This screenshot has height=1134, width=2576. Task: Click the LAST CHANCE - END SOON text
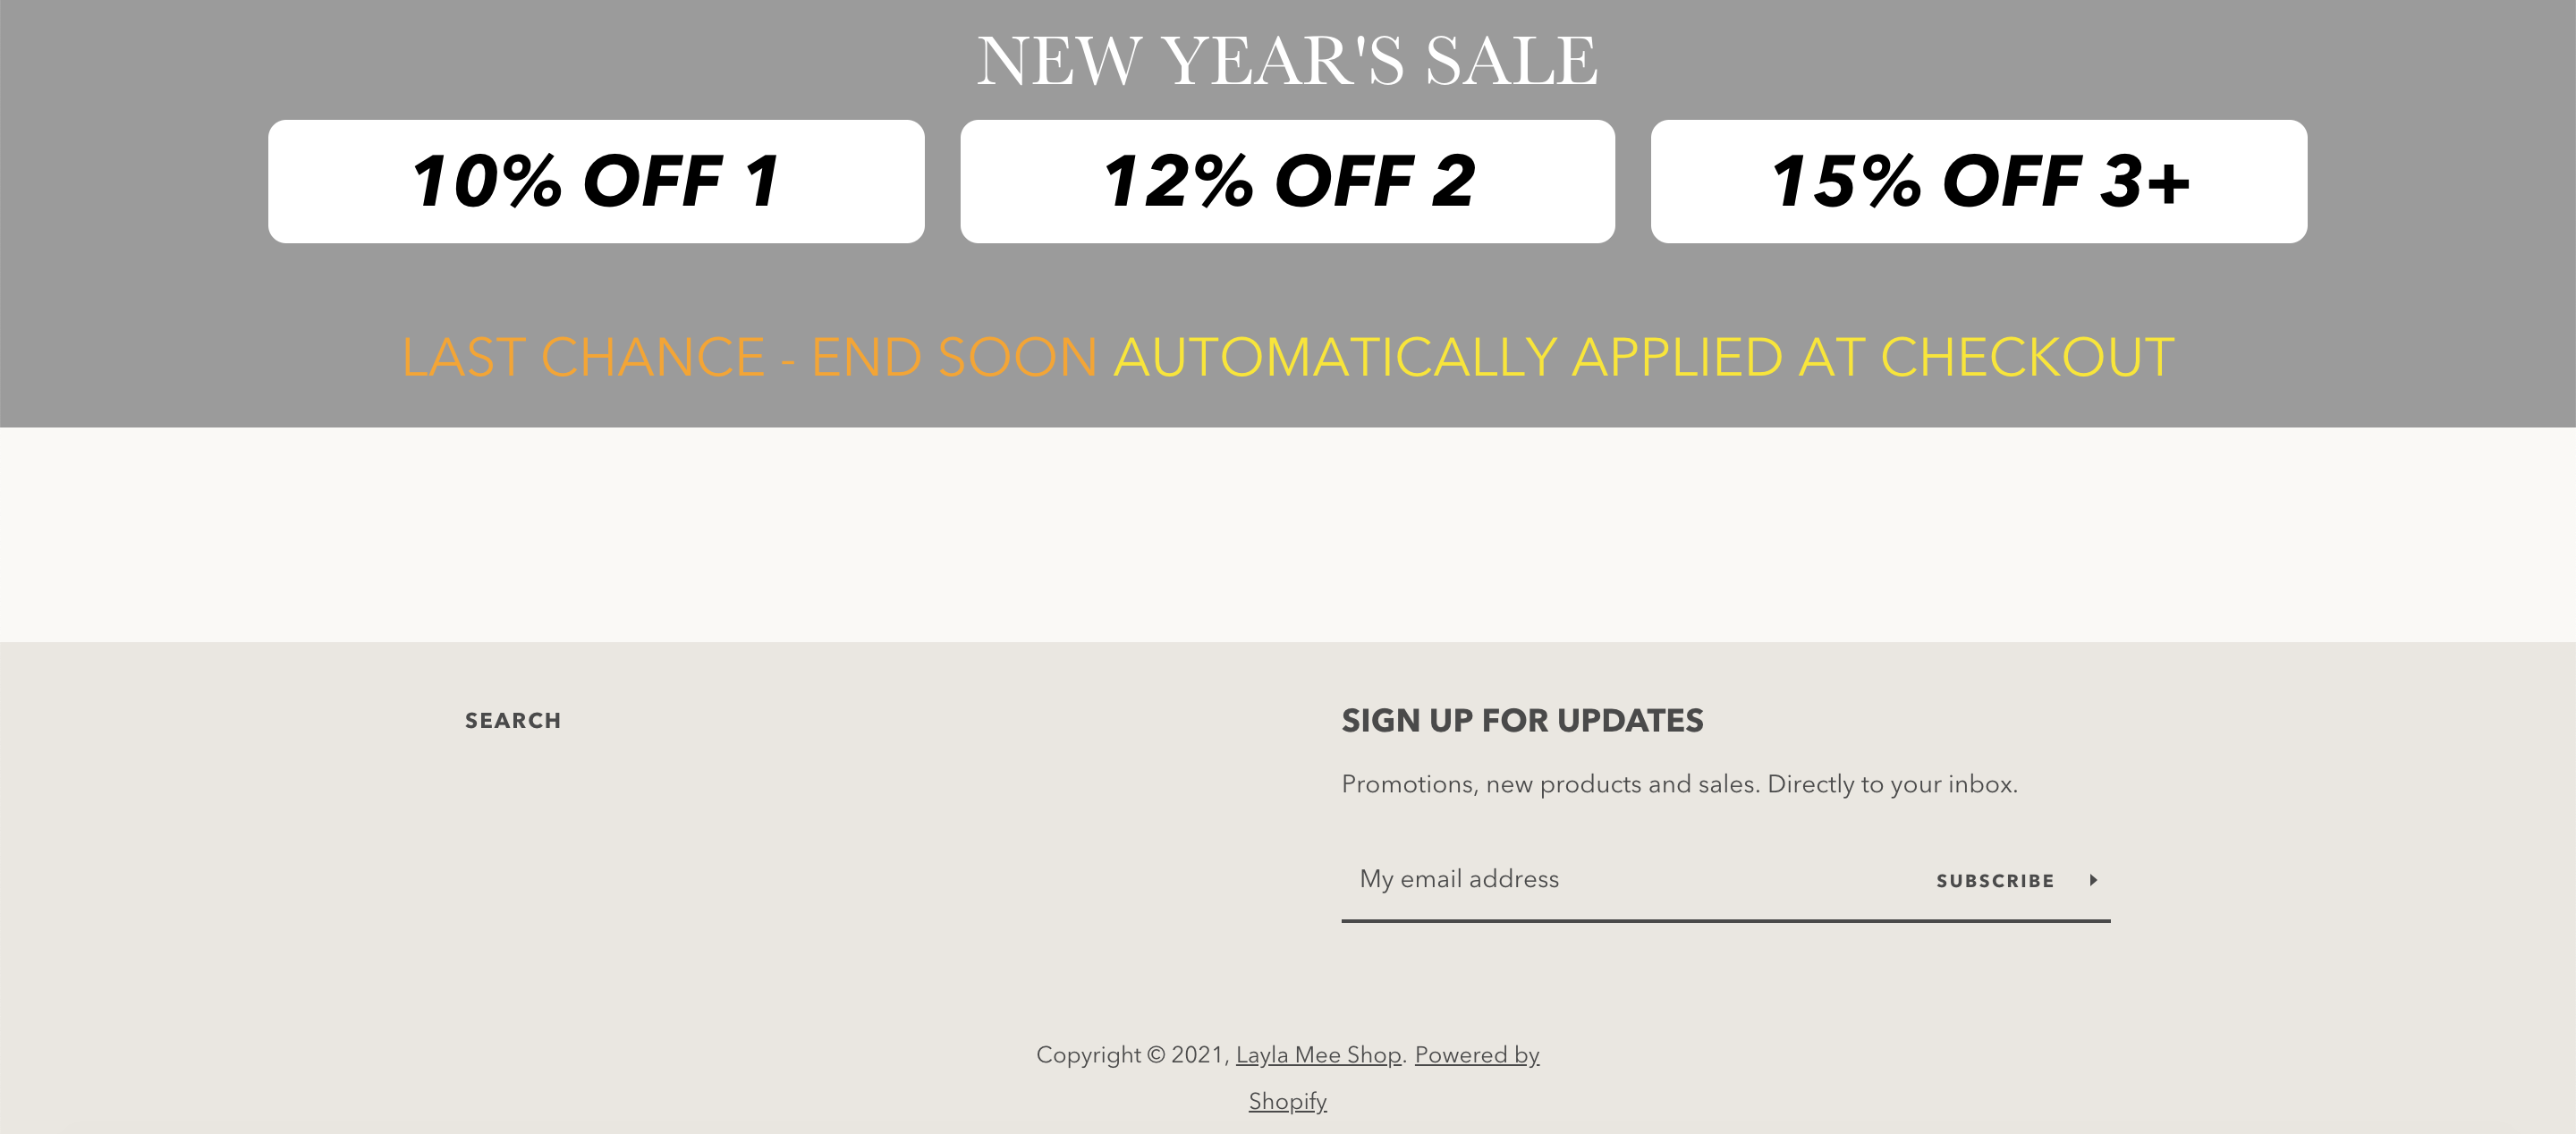tap(749, 357)
